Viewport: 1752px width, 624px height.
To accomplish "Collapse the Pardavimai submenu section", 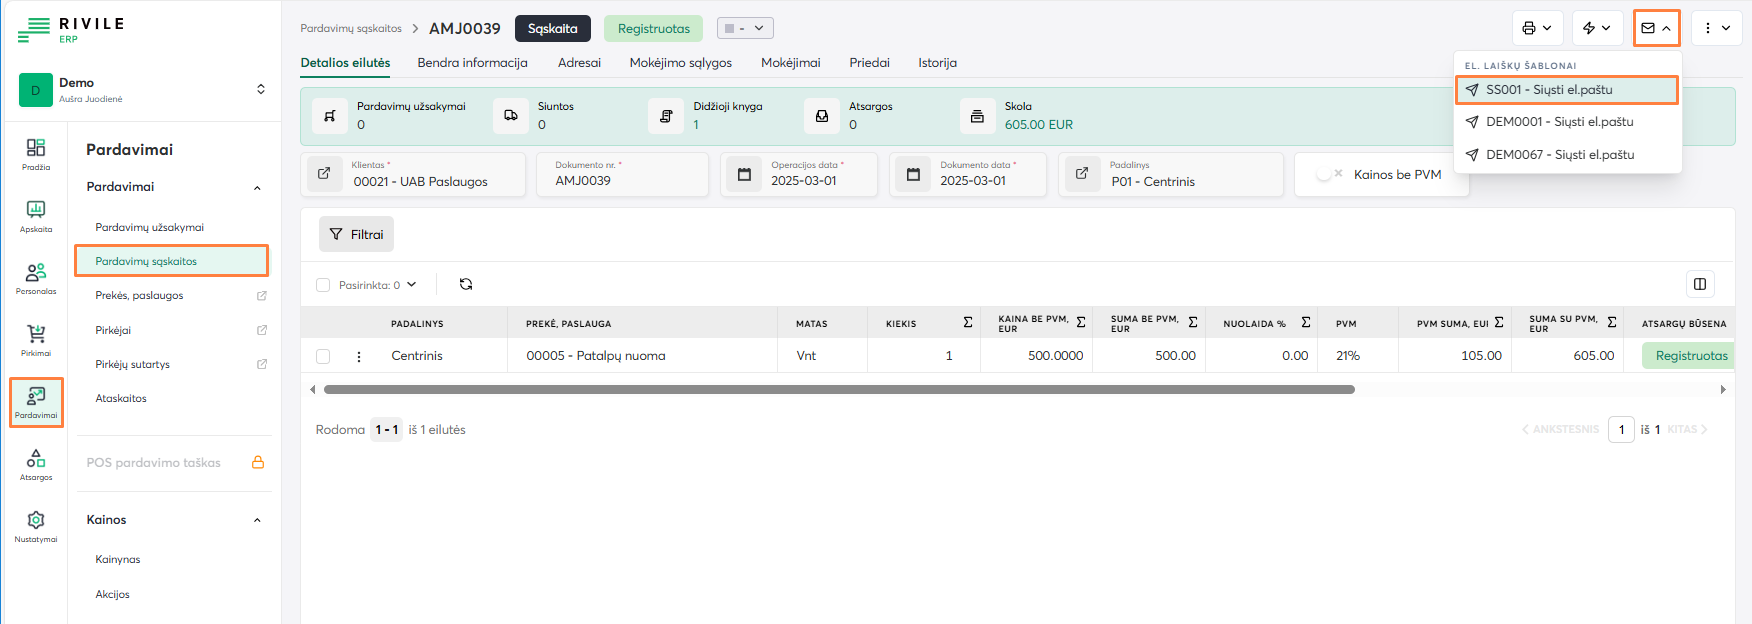I will (x=257, y=188).
